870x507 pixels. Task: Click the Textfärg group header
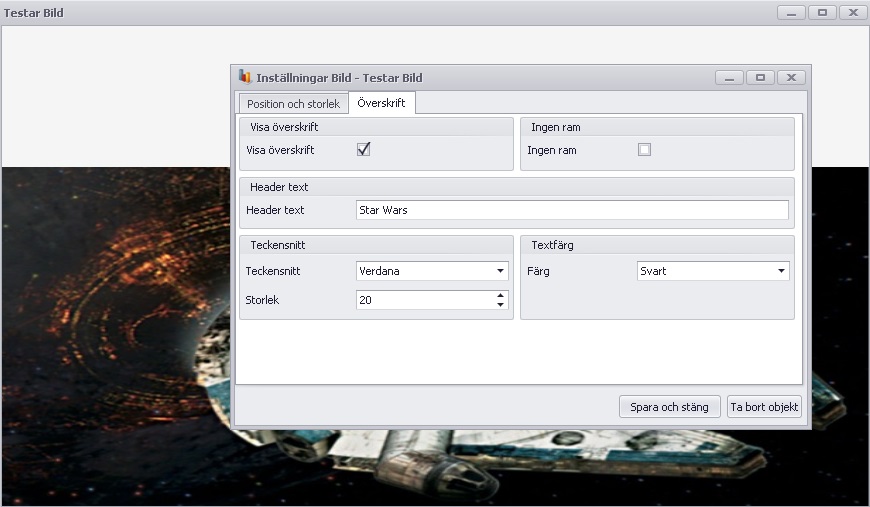[657, 245]
